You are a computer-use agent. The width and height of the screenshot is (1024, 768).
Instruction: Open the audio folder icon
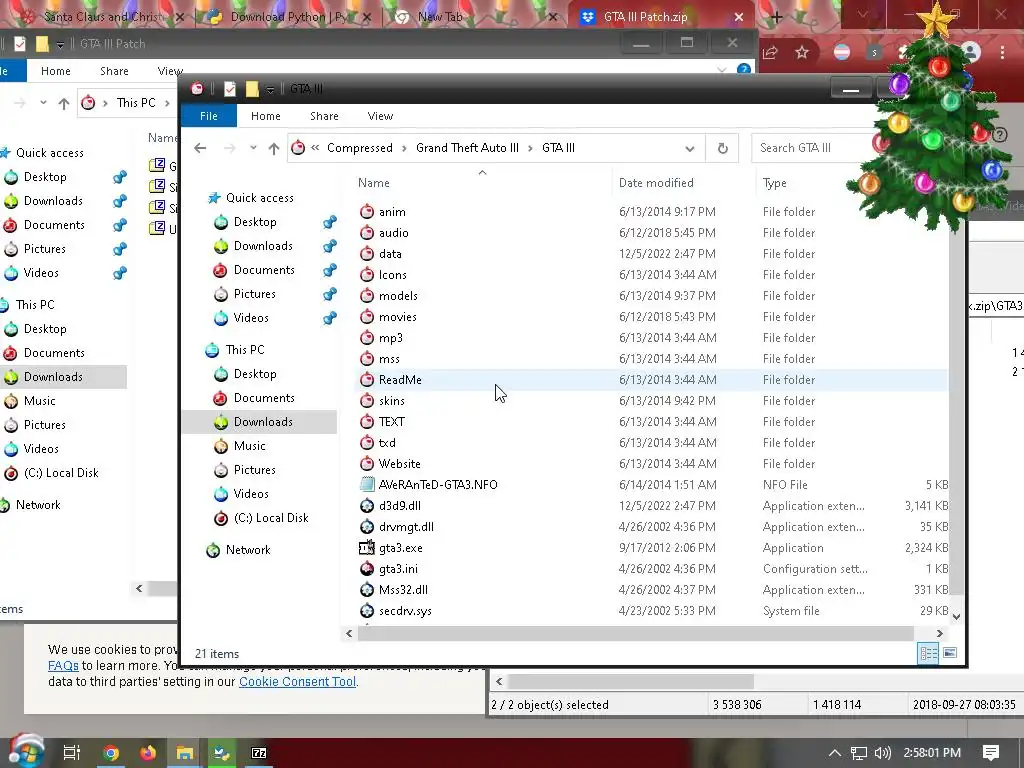367,232
